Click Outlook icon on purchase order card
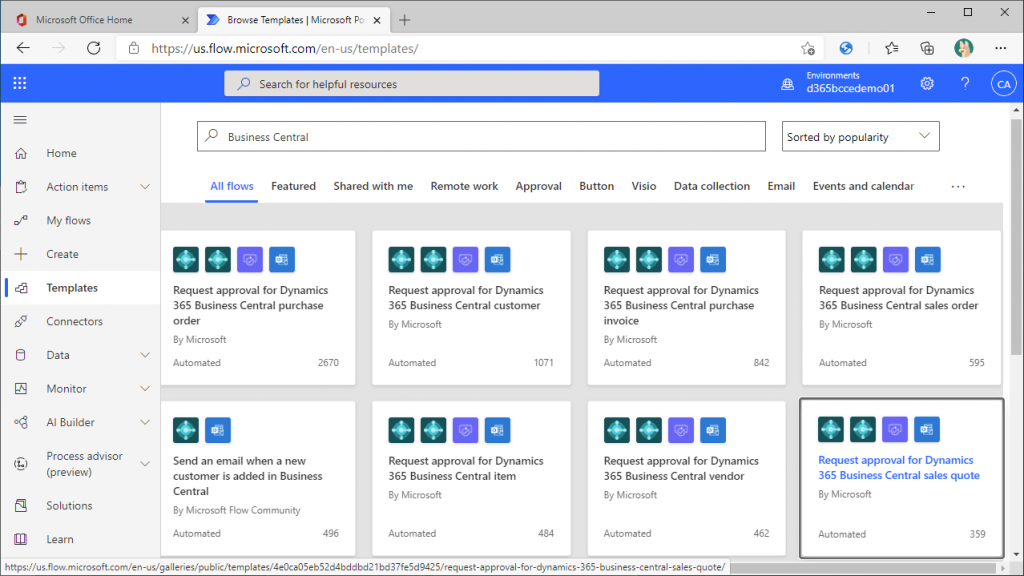1024x576 pixels. point(282,259)
